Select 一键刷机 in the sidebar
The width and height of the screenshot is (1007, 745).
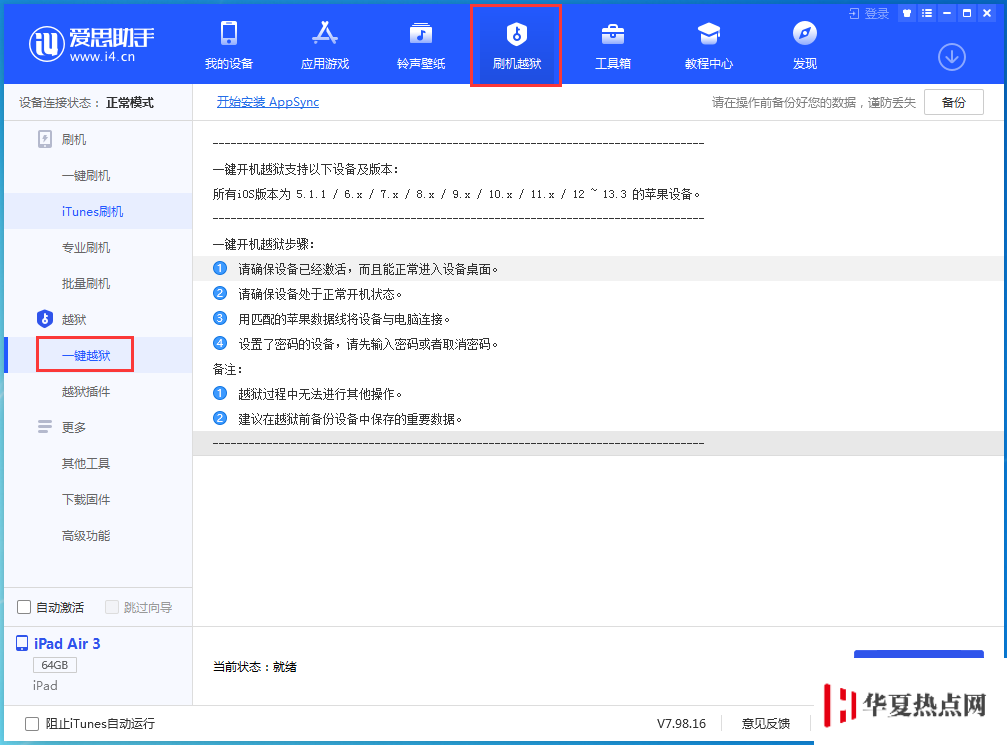tap(86, 175)
